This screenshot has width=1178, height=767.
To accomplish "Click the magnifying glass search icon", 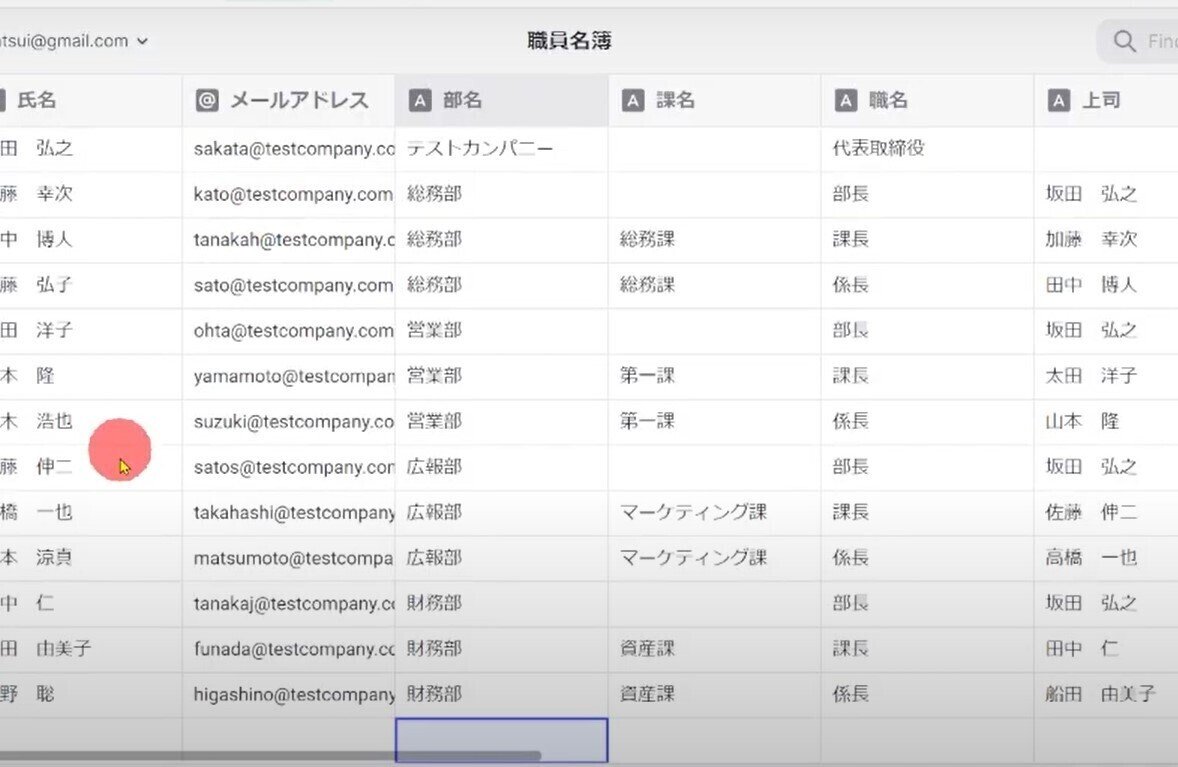I will click(1122, 42).
